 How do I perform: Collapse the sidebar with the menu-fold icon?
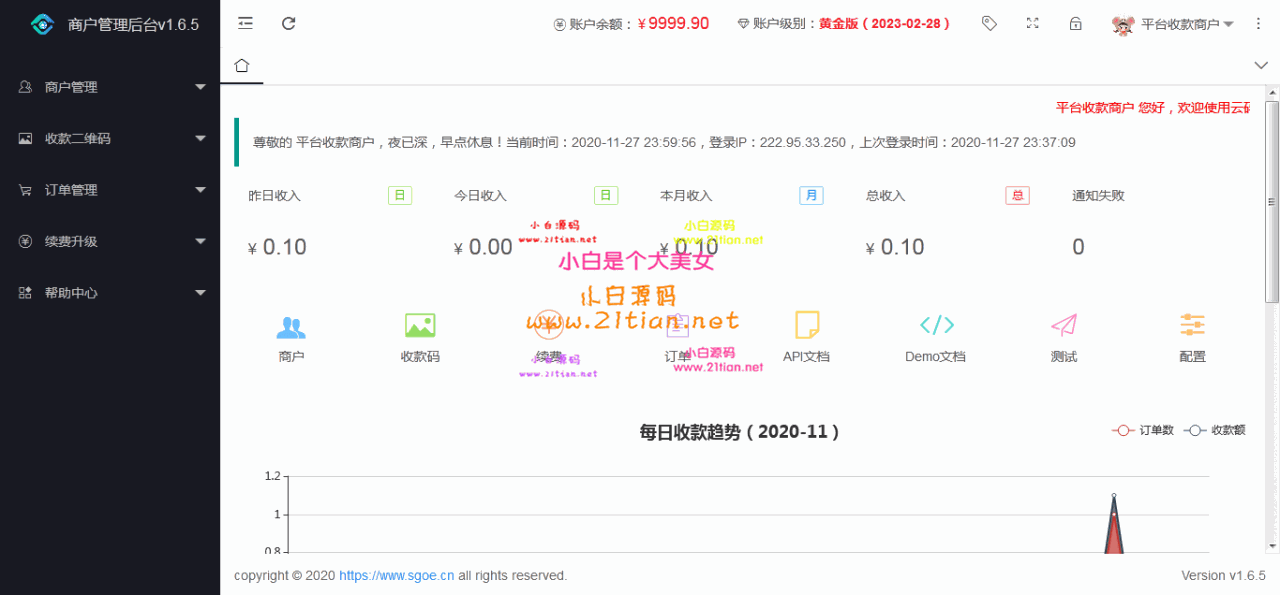click(245, 23)
